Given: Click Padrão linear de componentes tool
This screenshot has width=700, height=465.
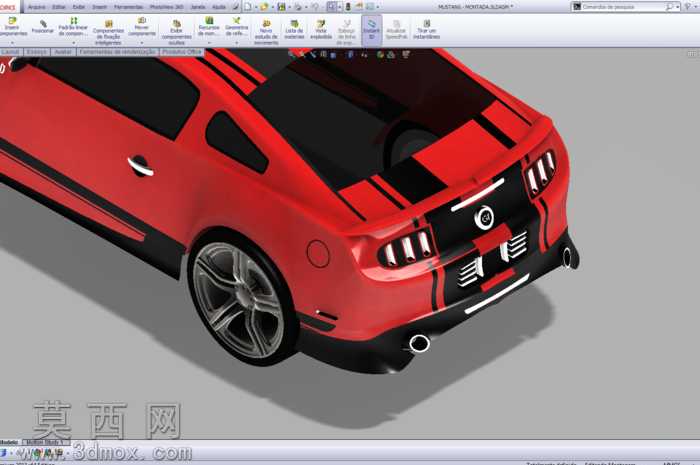Looking at the screenshot, I should pos(73,27).
